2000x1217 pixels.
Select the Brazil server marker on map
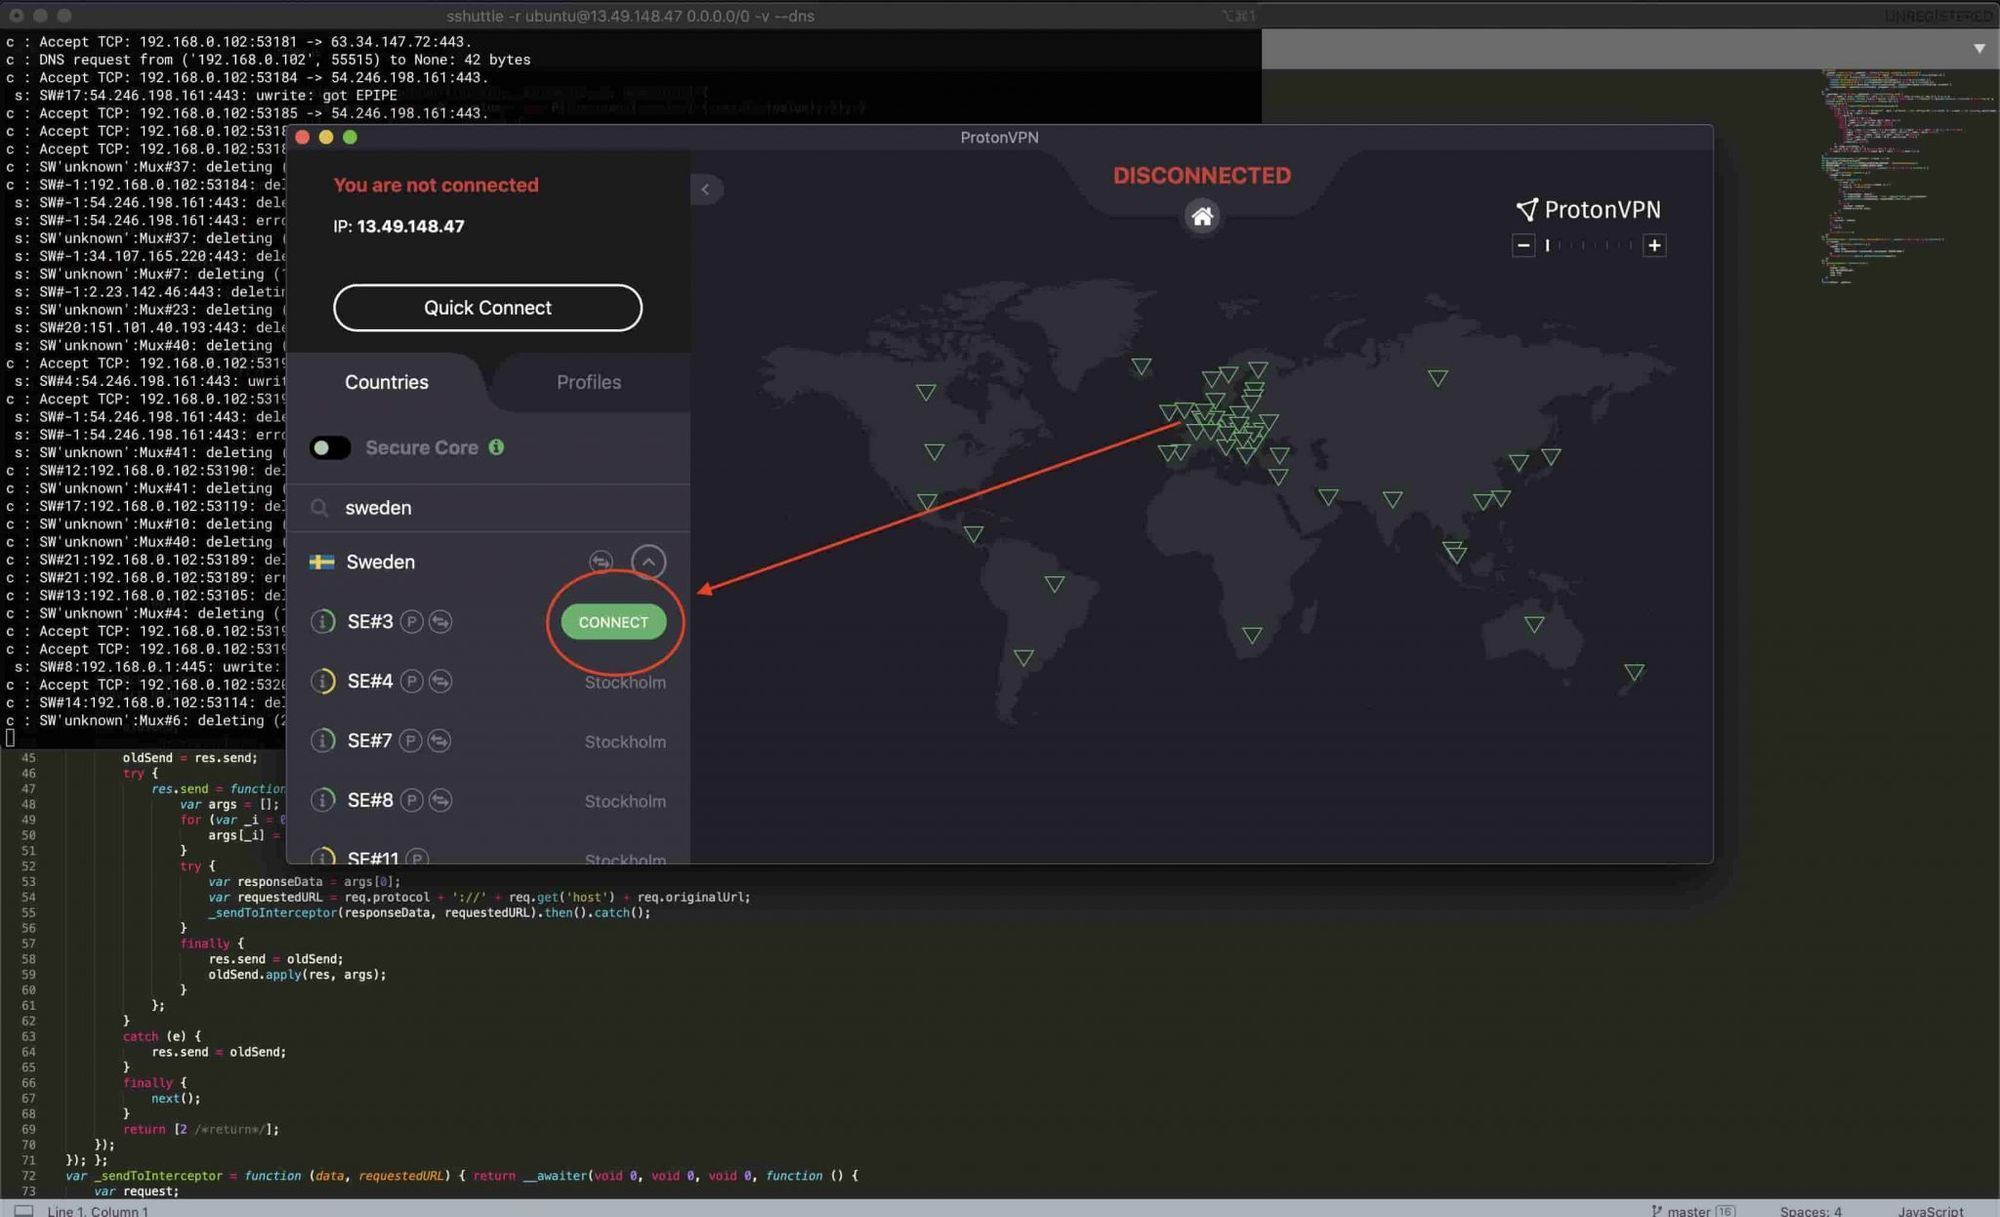(x=1054, y=584)
